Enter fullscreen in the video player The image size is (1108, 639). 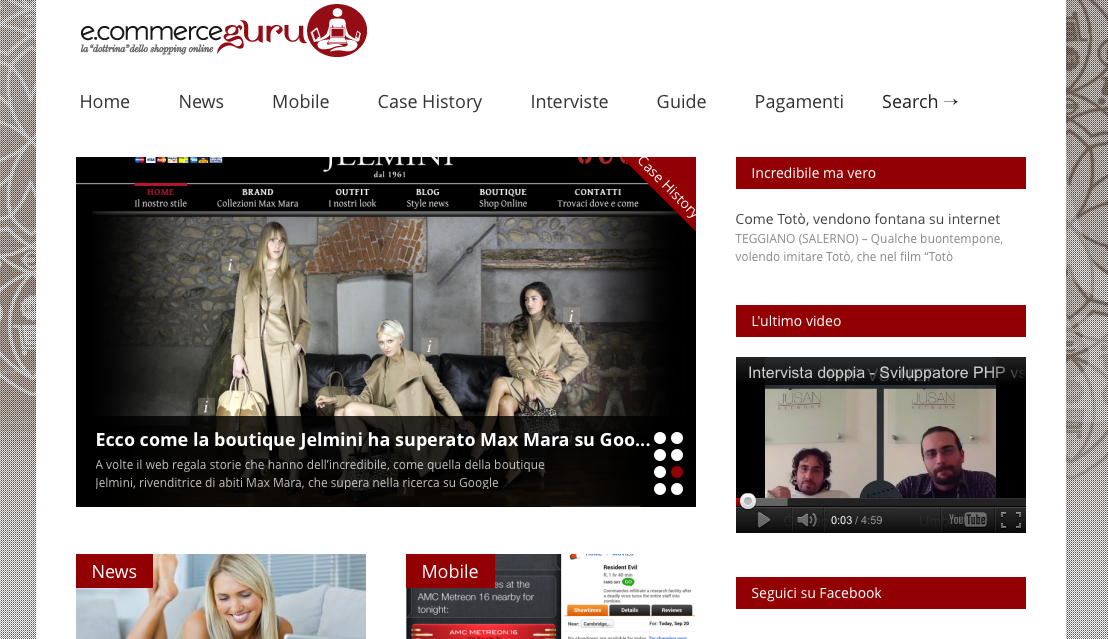click(1011, 520)
